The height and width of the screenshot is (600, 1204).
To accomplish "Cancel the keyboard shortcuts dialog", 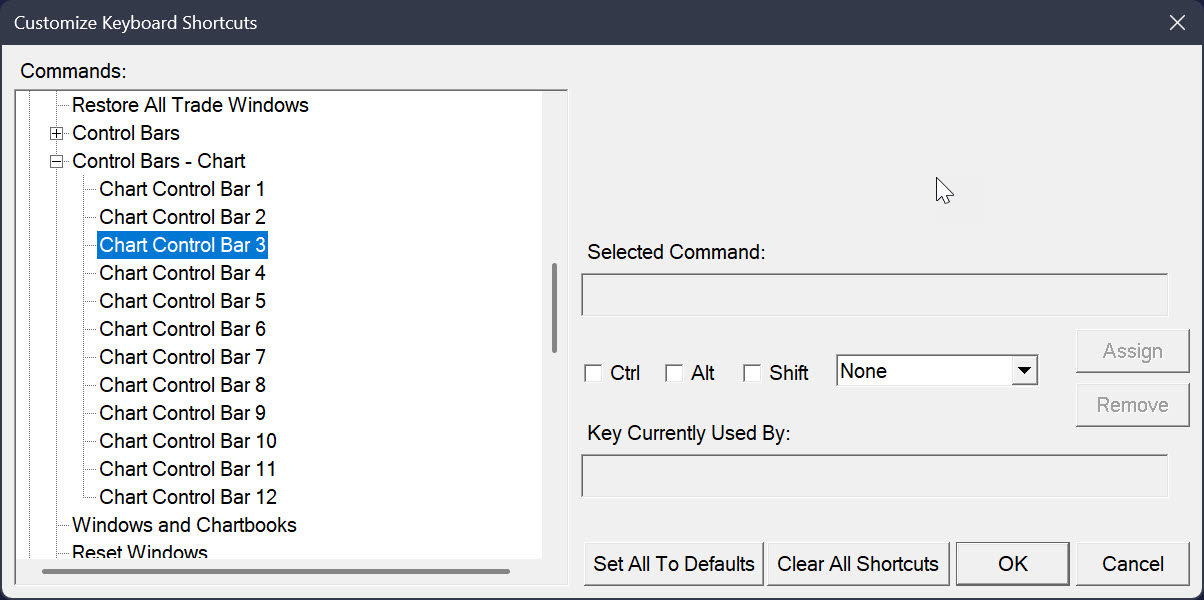I will tap(1133, 564).
